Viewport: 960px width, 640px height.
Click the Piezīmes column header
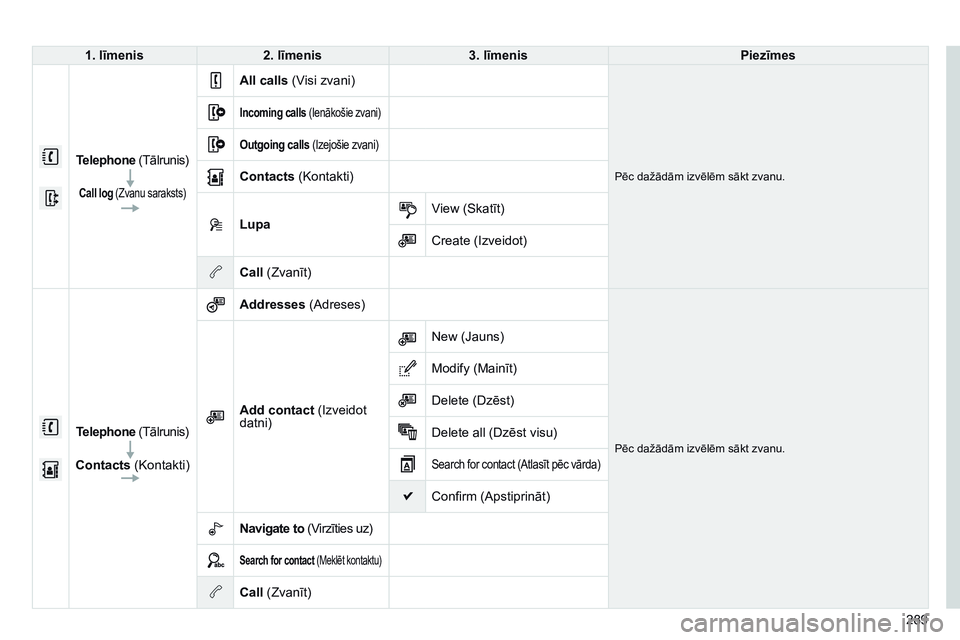(x=768, y=55)
